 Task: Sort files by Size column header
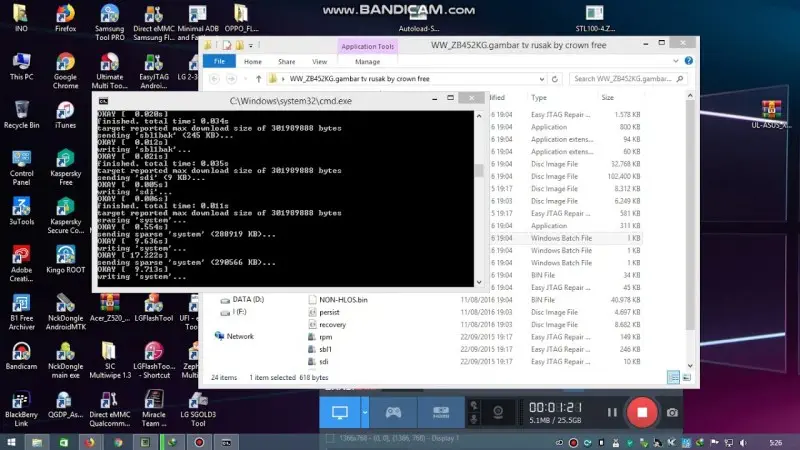[607, 97]
